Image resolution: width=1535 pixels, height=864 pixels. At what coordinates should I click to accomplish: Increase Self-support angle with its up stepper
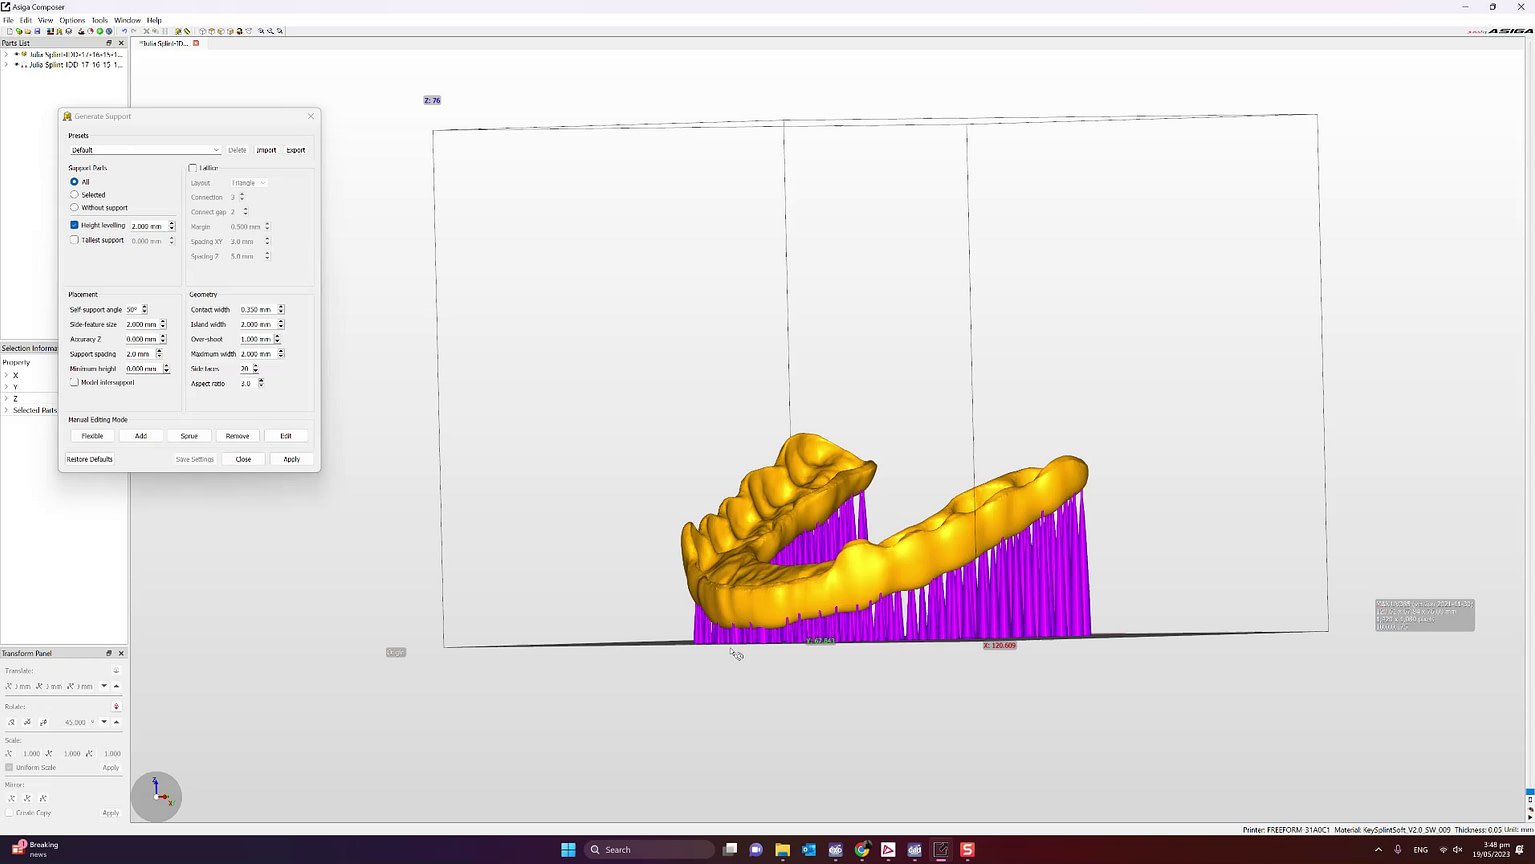(145, 306)
